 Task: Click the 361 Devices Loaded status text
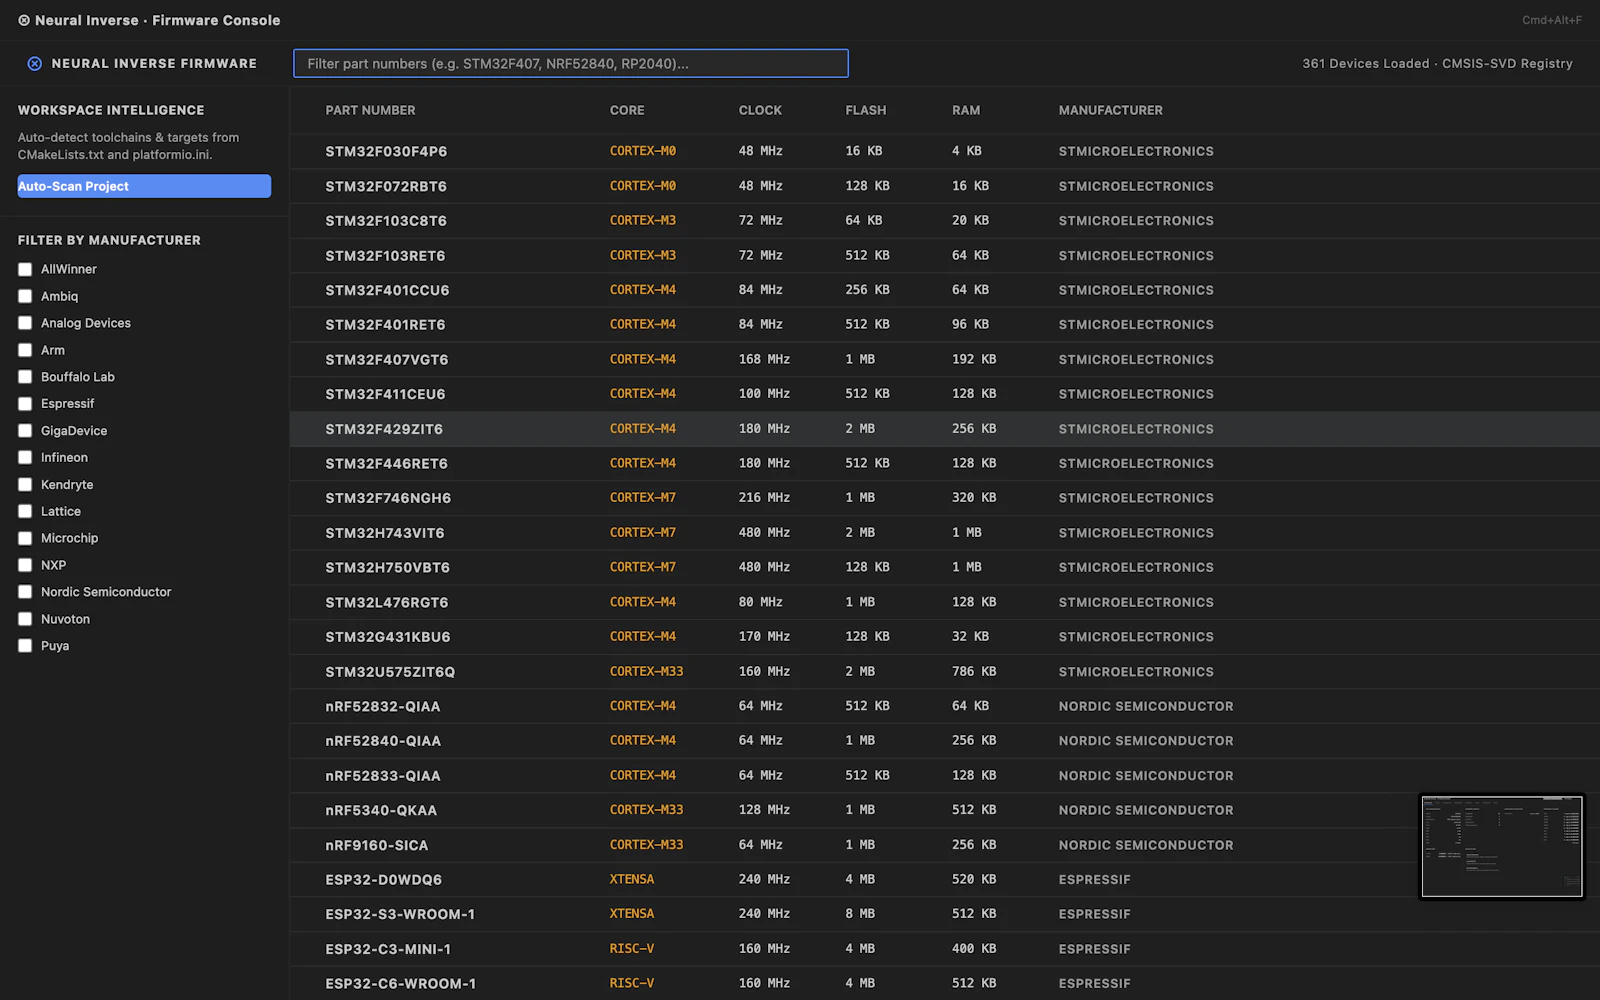pos(1365,63)
